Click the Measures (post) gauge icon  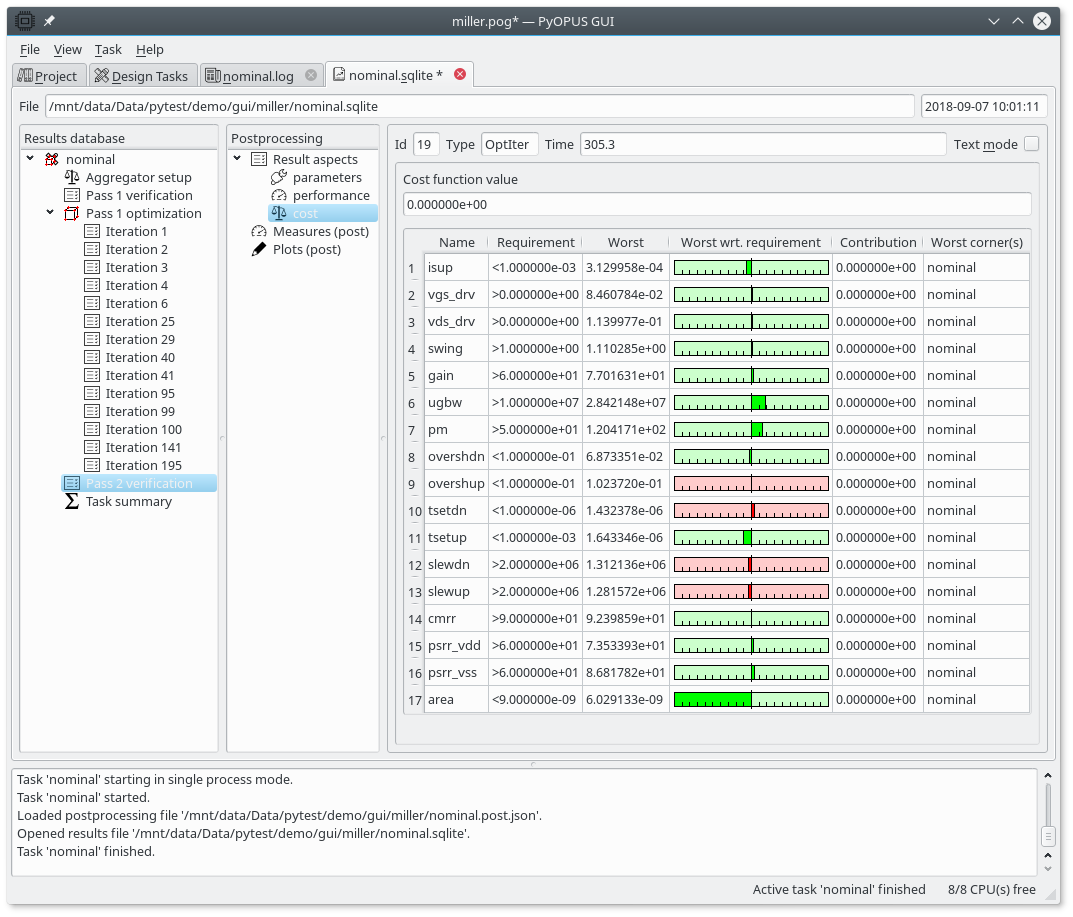tap(259, 231)
